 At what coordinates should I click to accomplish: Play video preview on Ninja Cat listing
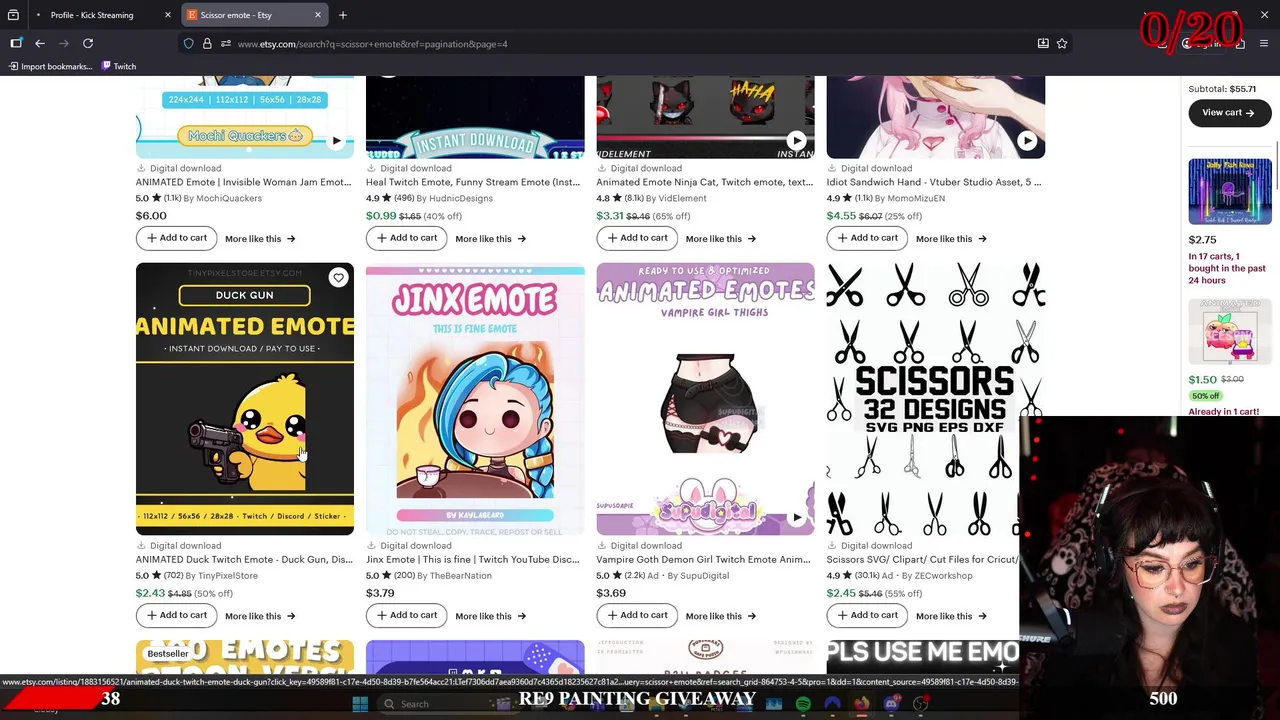point(796,141)
